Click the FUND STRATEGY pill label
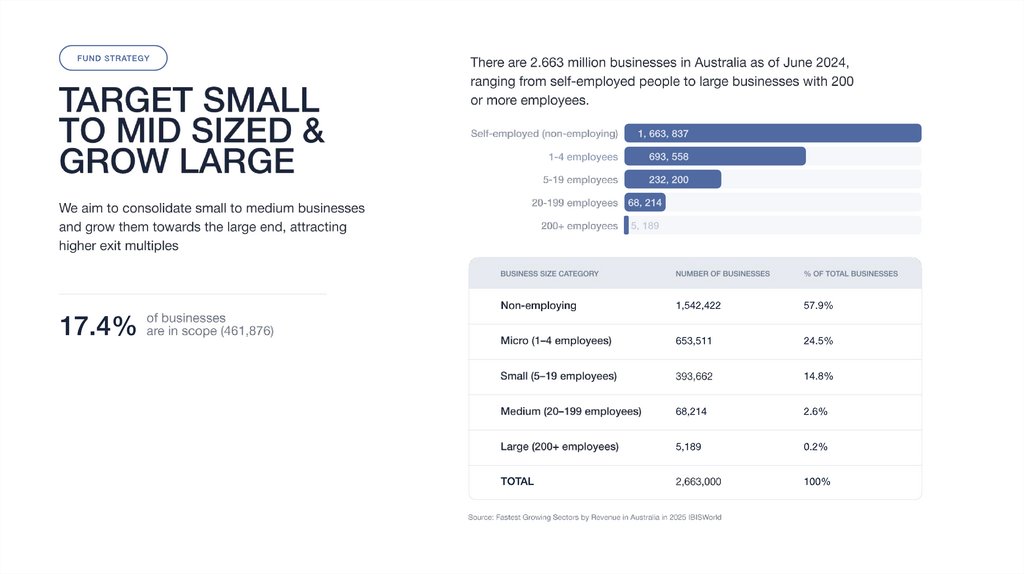 [113, 58]
